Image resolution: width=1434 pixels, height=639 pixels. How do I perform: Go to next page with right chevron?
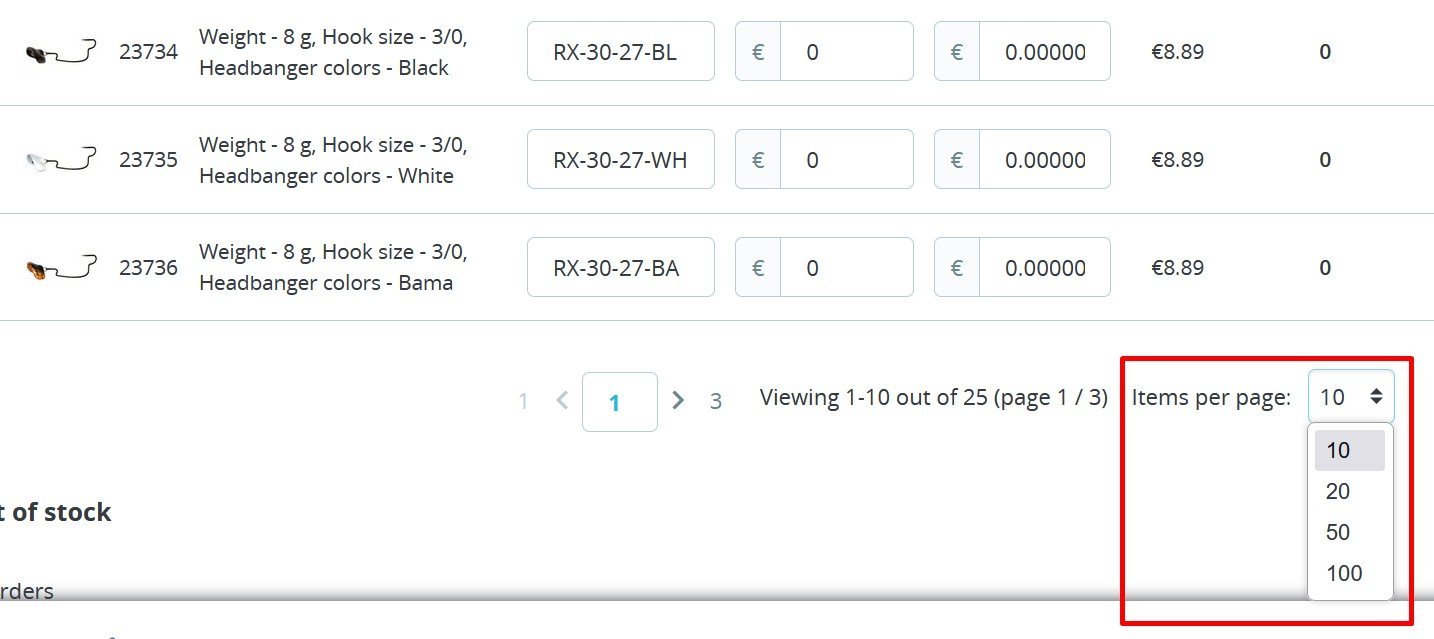pos(678,401)
